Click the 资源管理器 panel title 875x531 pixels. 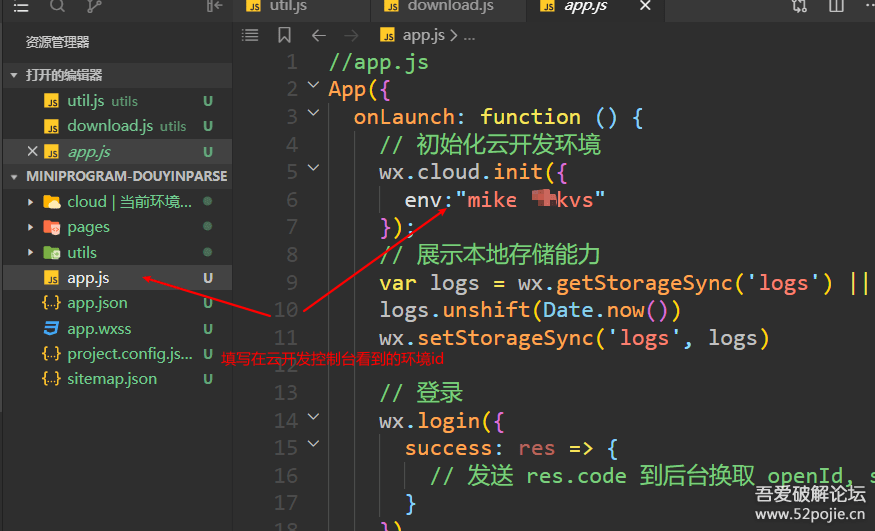[57, 42]
